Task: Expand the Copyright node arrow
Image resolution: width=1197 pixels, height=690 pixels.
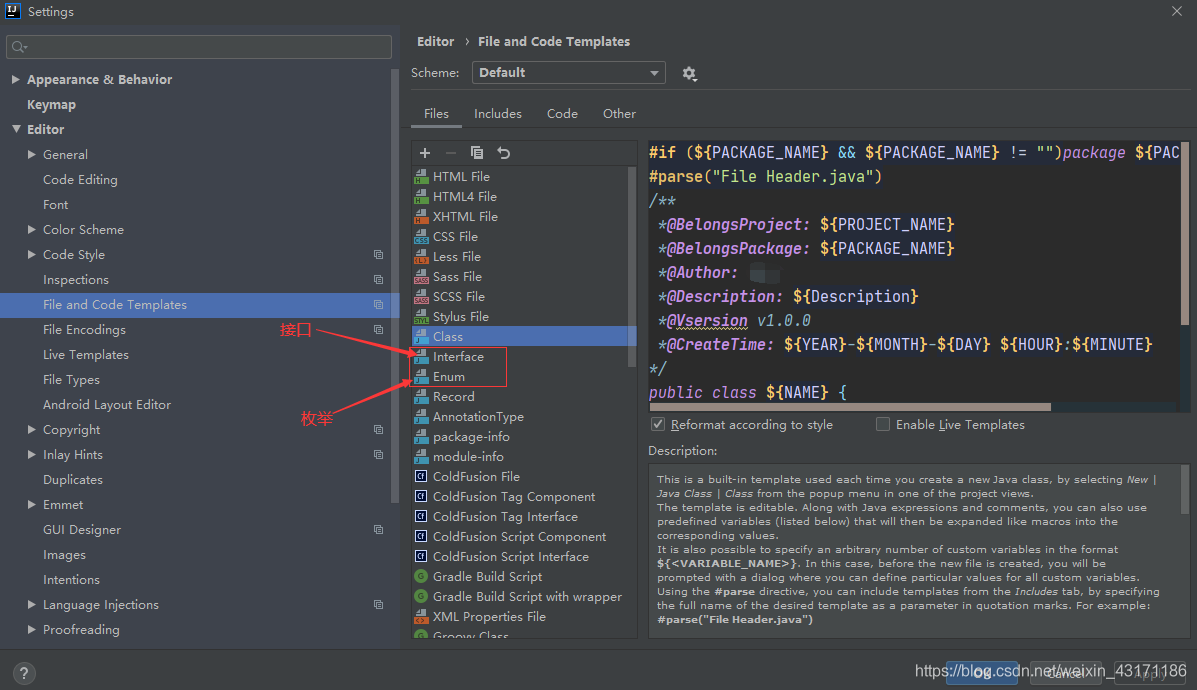Action: [31, 430]
